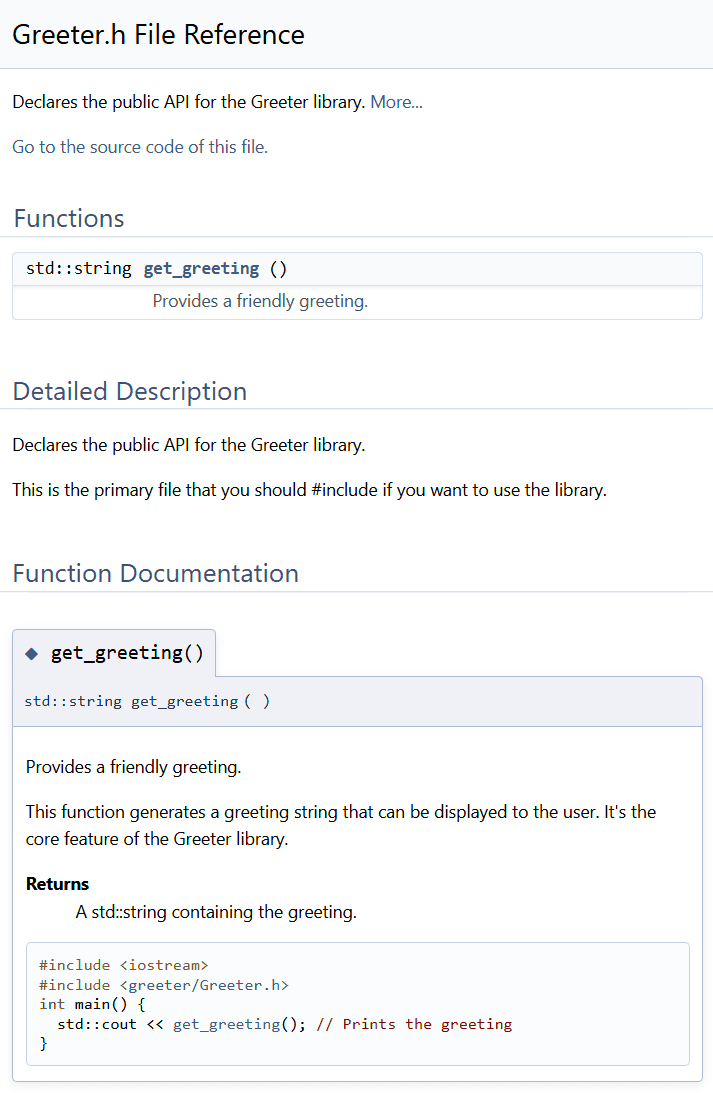Click the "Functions" section heading
713x1093 pixels.
(69, 218)
